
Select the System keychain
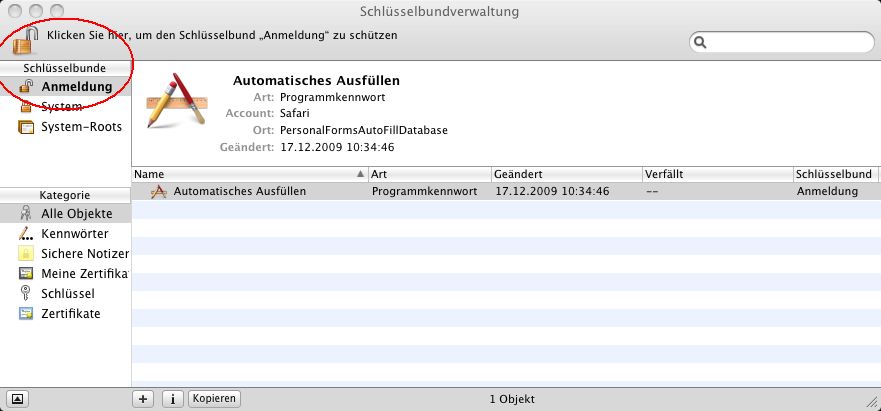click(61, 107)
